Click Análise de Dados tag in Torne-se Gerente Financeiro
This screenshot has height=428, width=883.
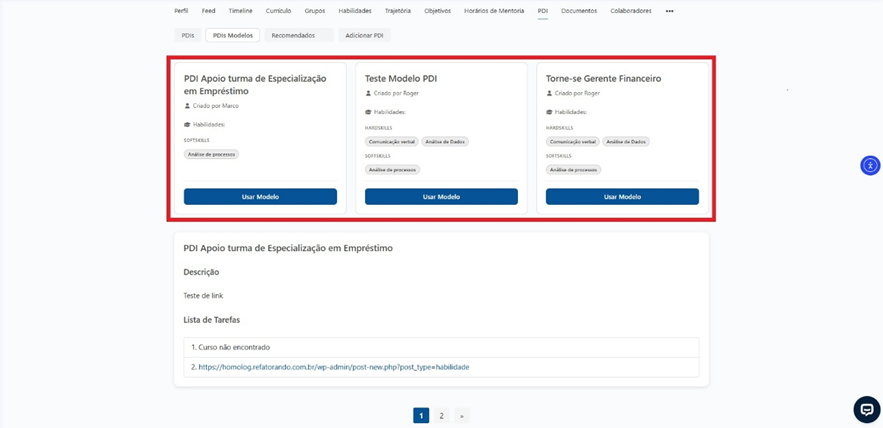[627, 142]
